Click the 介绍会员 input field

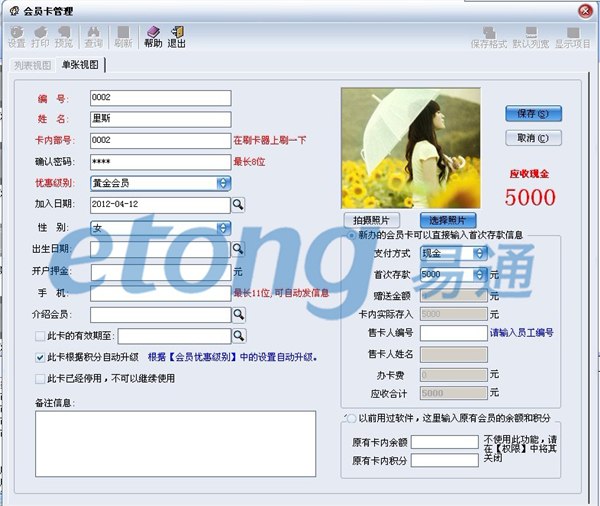pos(161,315)
